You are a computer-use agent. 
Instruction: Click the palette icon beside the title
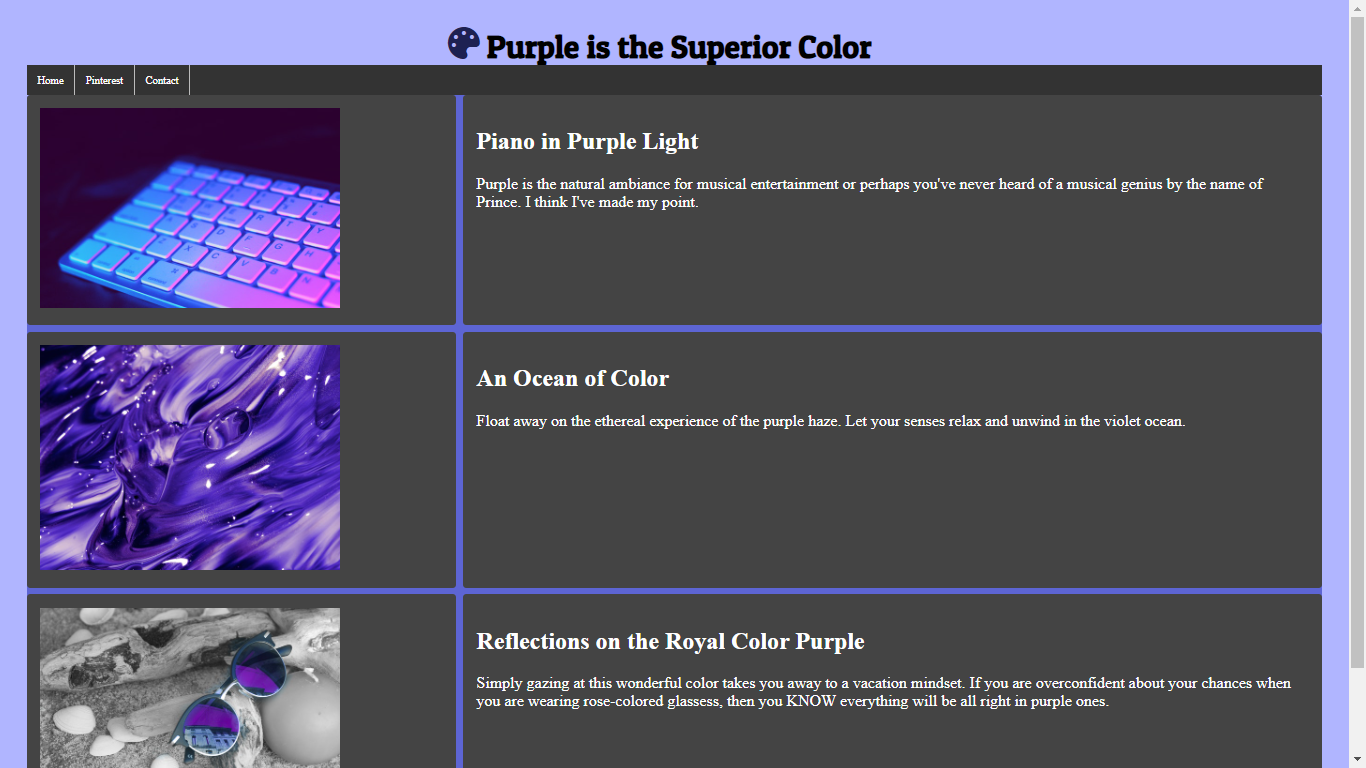click(x=464, y=43)
